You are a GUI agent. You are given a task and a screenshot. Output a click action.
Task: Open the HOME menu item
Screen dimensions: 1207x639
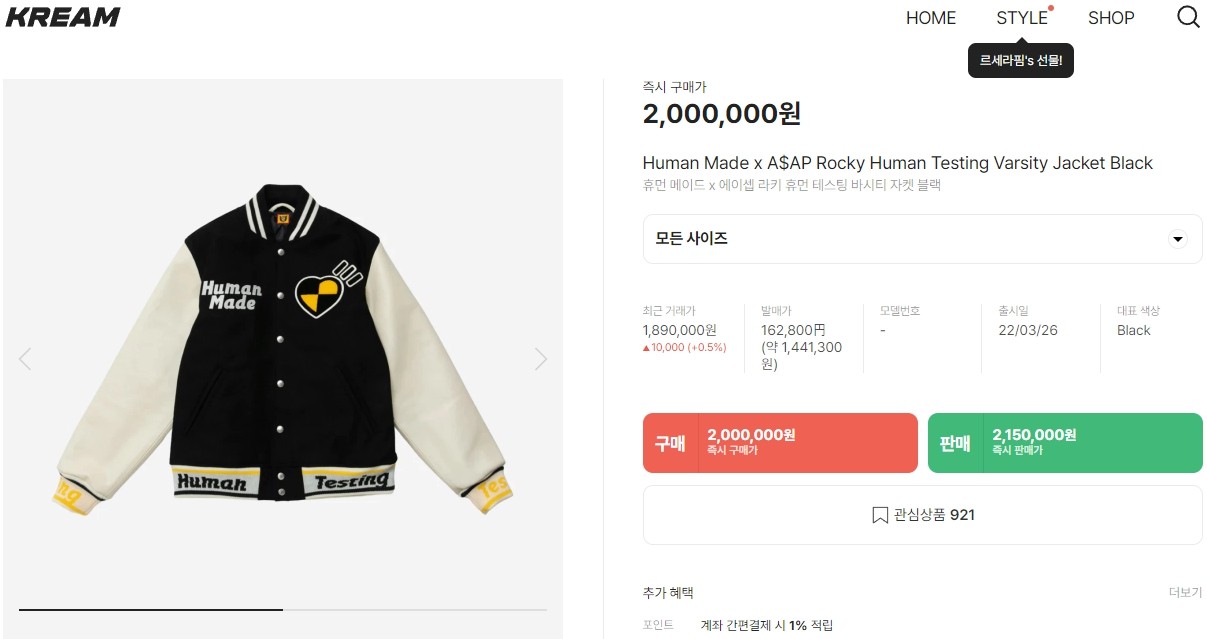[931, 18]
